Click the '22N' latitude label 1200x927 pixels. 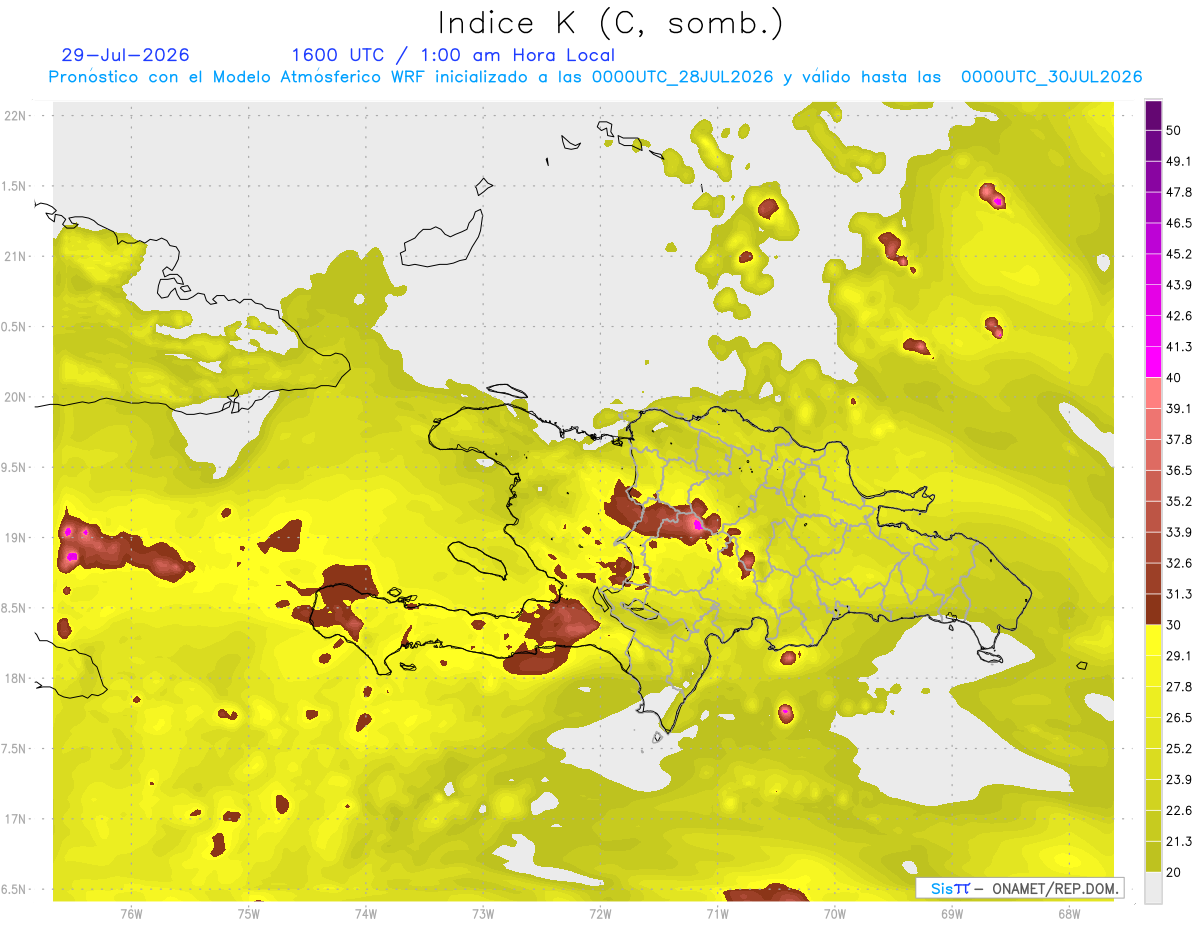[17, 116]
